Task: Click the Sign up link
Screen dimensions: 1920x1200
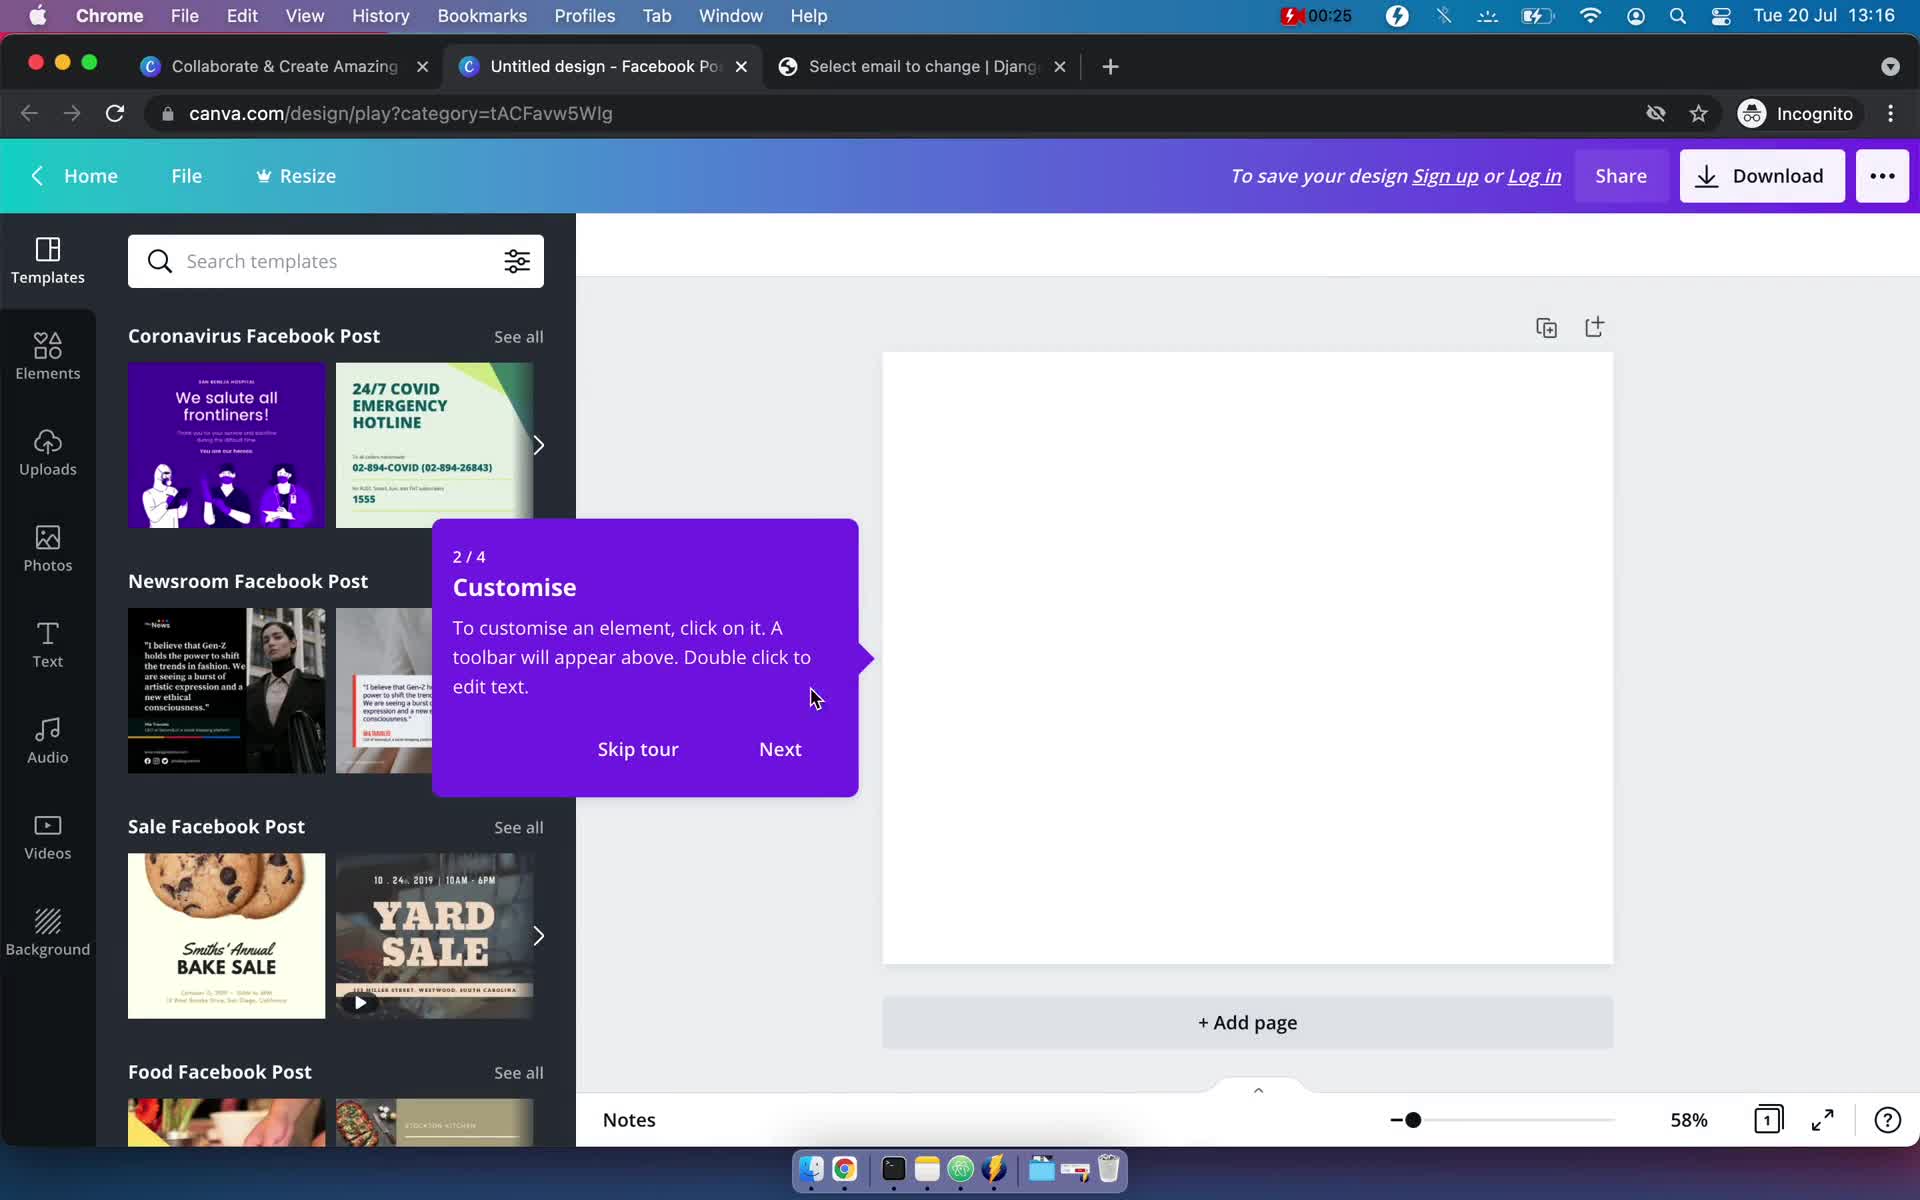Action: (x=1446, y=176)
